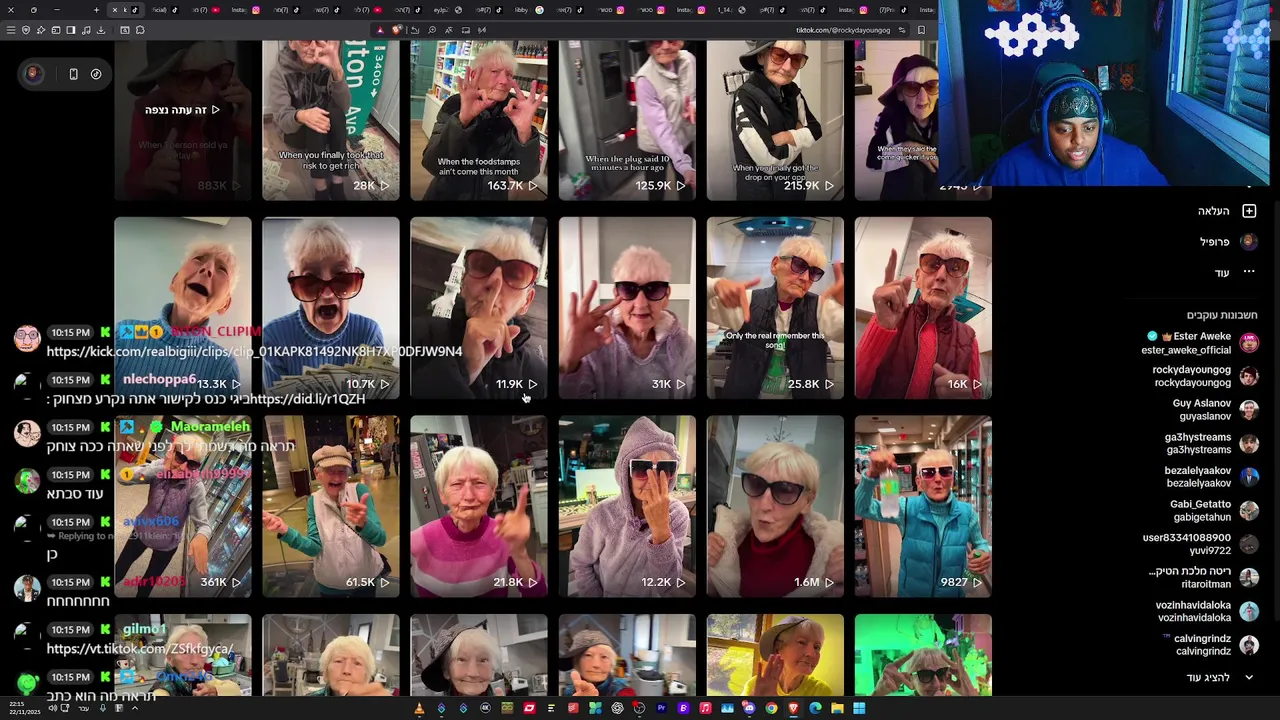
Task: Click the phone icon in floating pill
Action: pos(73,74)
